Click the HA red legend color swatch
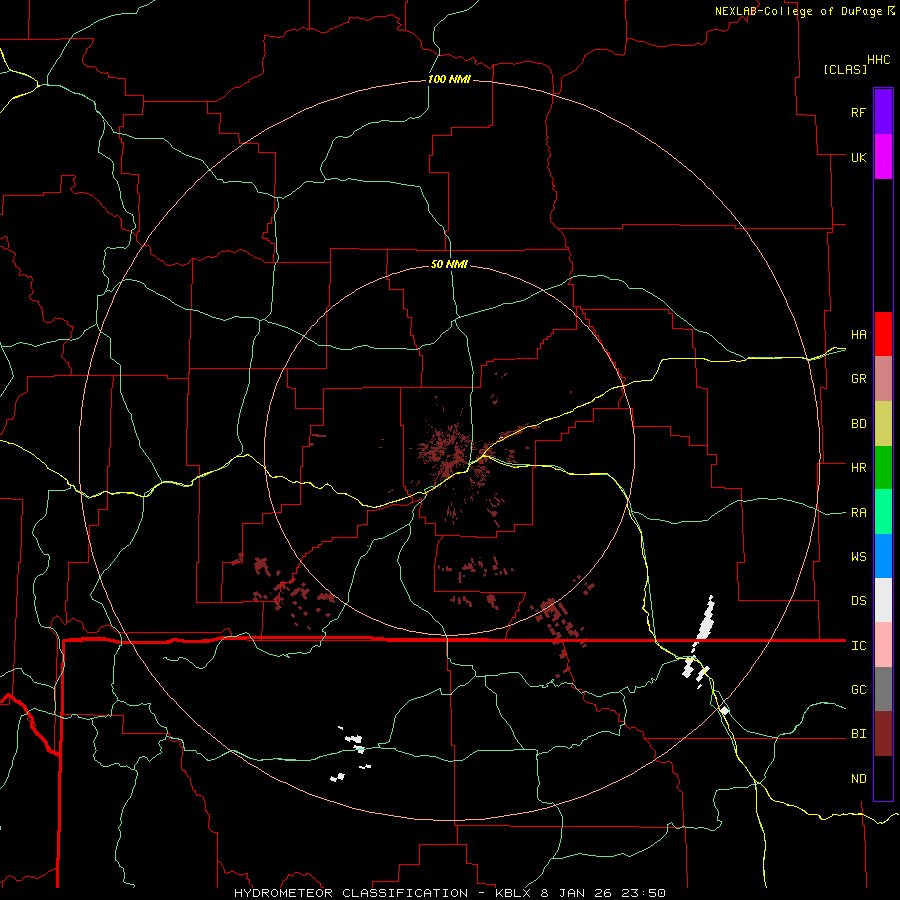The image size is (900, 900). (883, 334)
